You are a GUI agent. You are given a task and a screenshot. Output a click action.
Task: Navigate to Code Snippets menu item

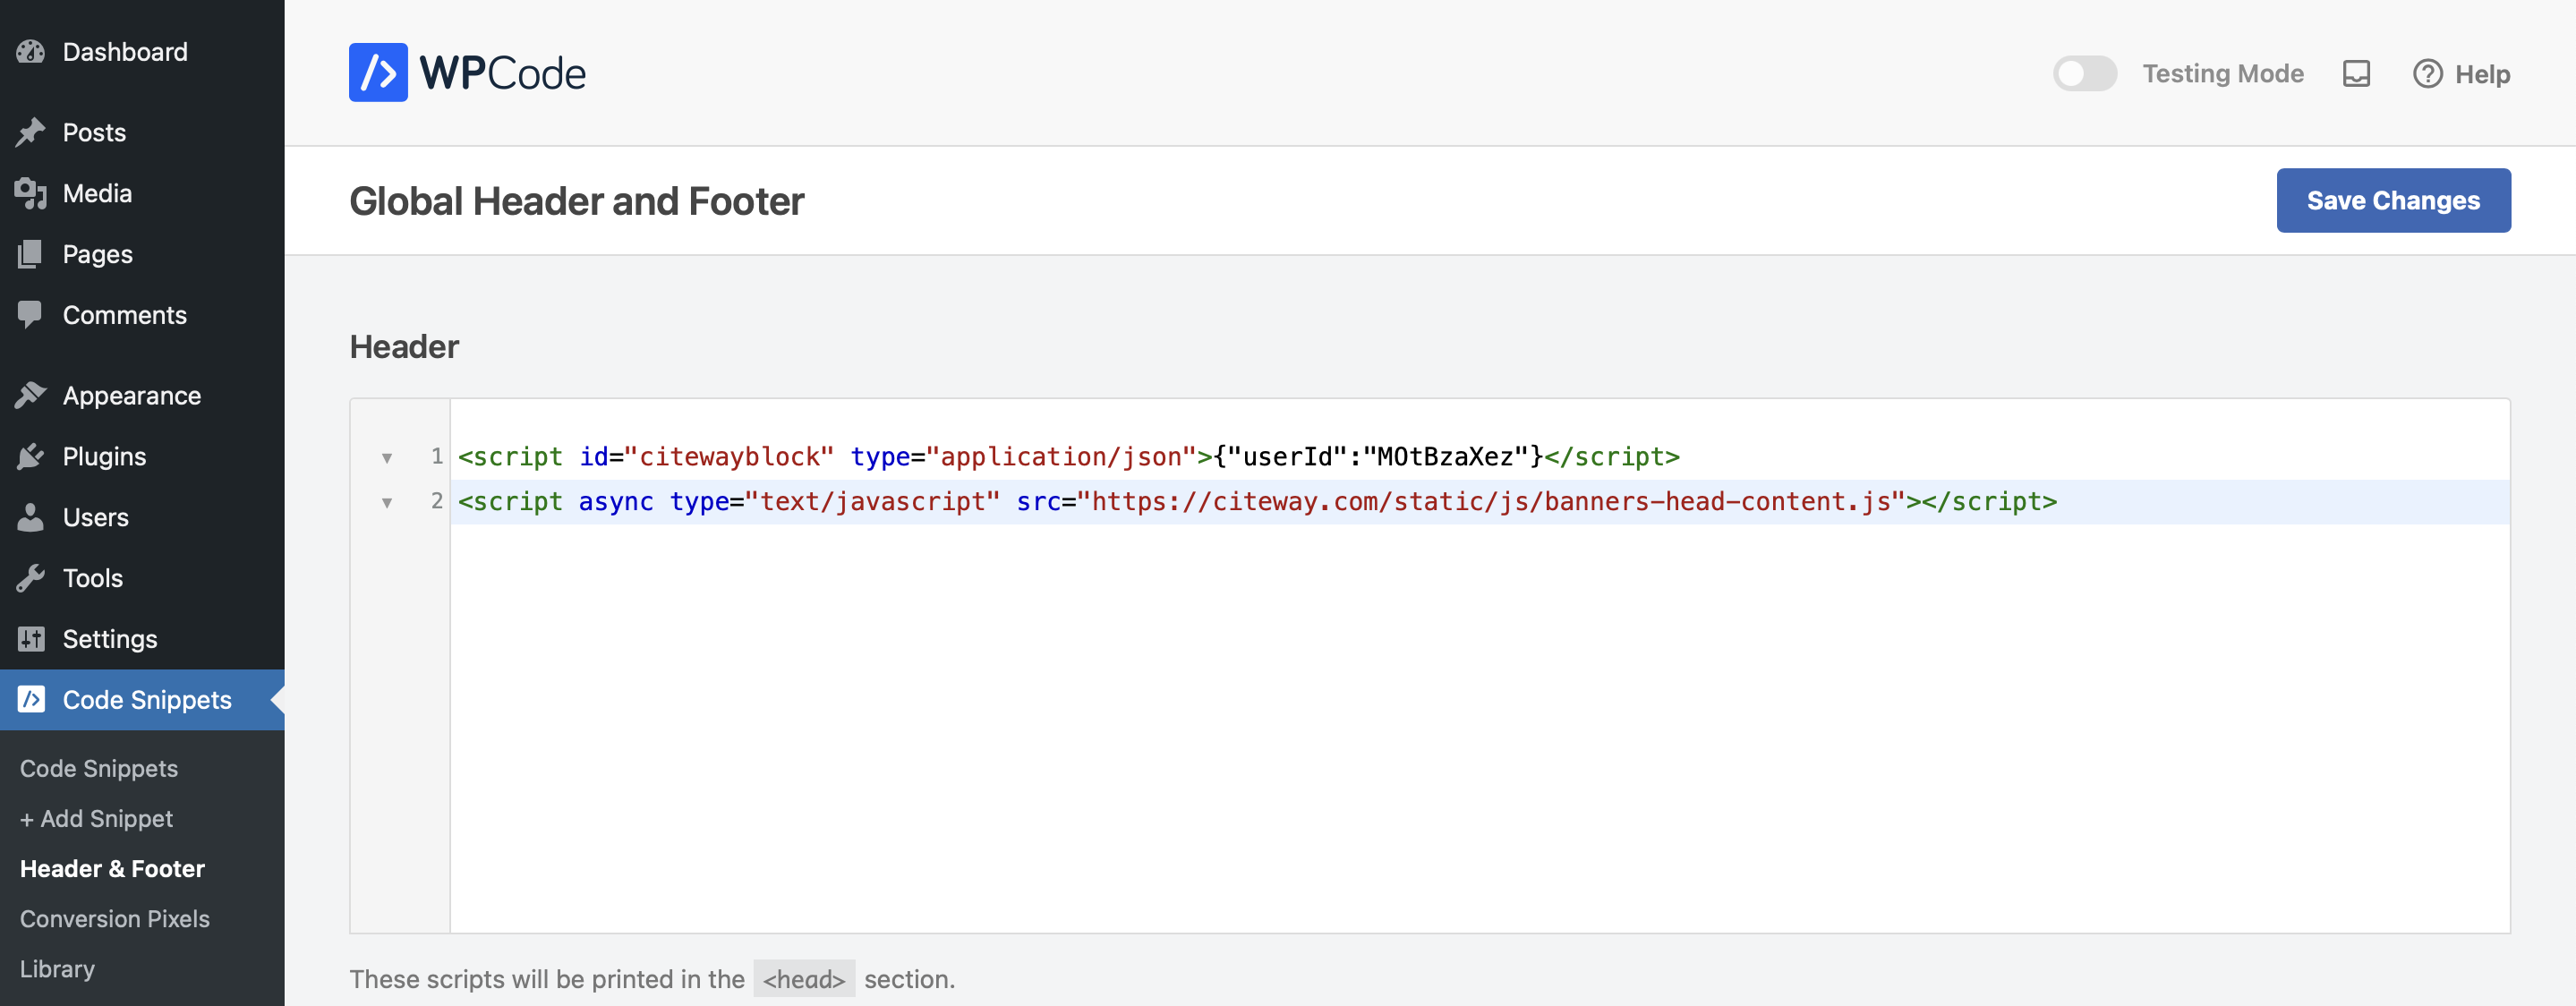pyautogui.click(x=146, y=697)
